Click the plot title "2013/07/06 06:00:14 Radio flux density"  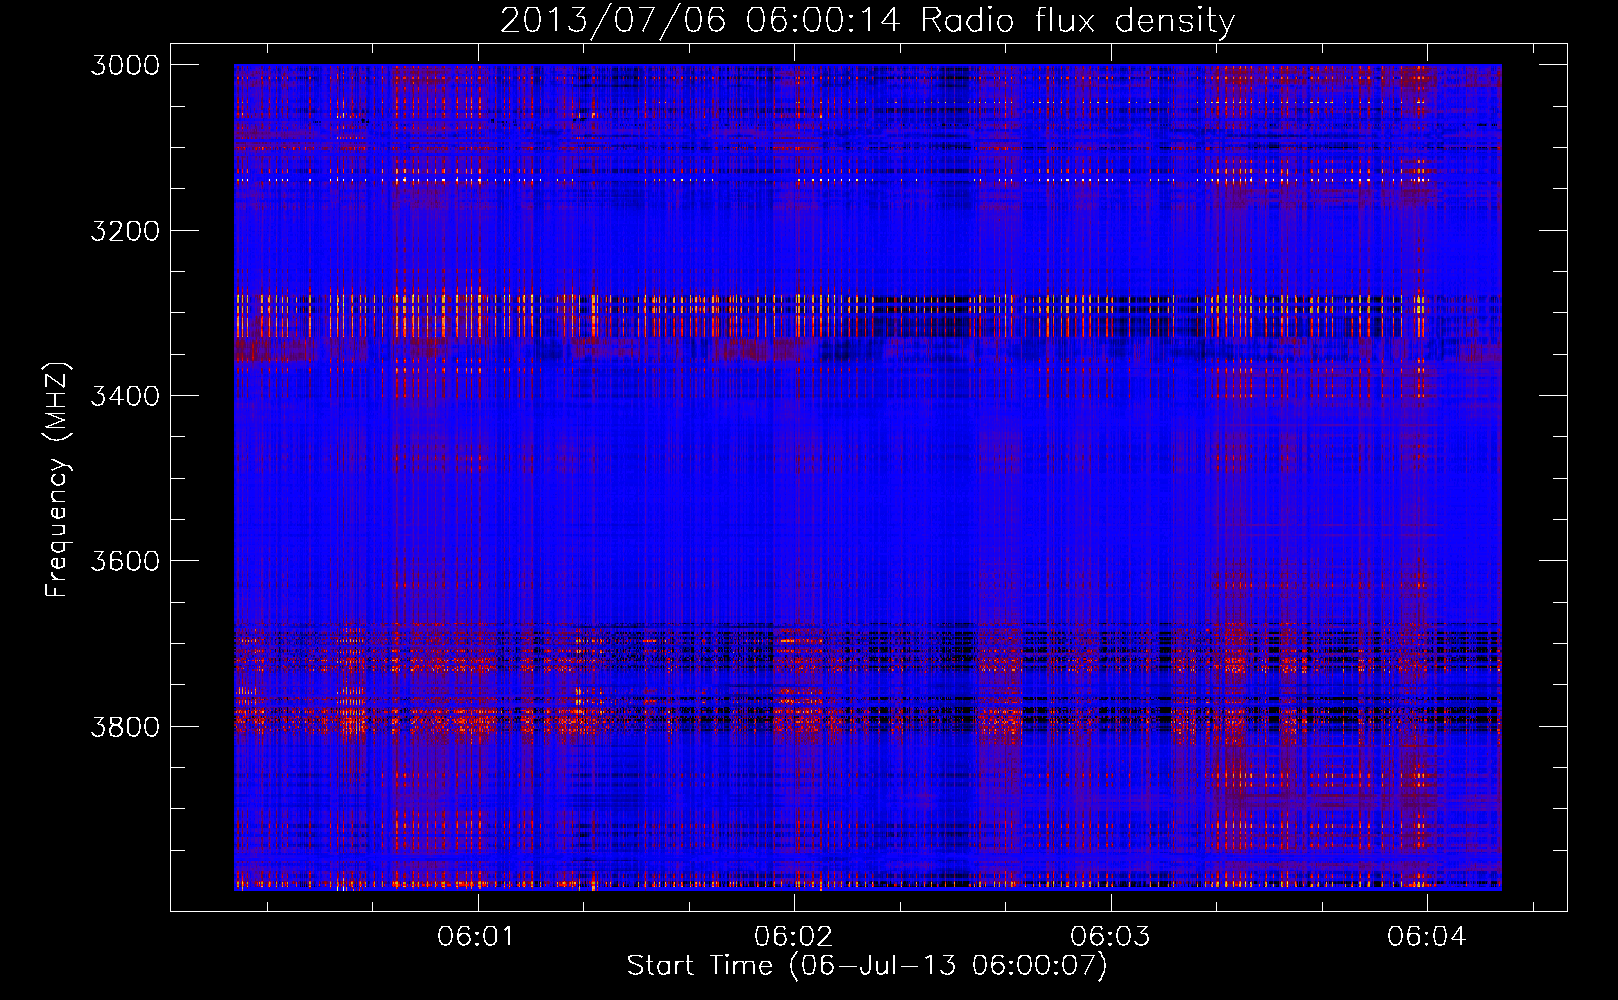click(867, 21)
